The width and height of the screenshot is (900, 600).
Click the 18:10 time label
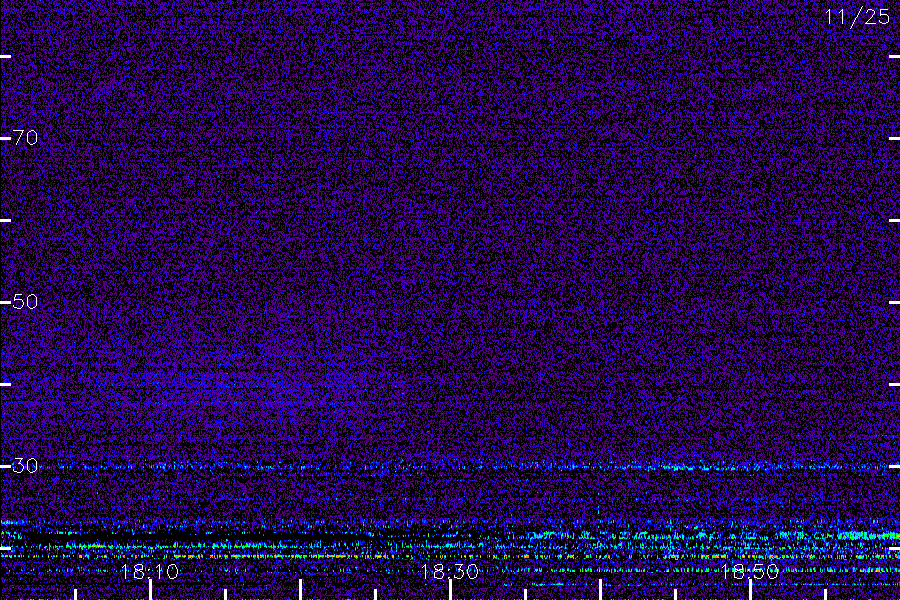click(150, 572)
